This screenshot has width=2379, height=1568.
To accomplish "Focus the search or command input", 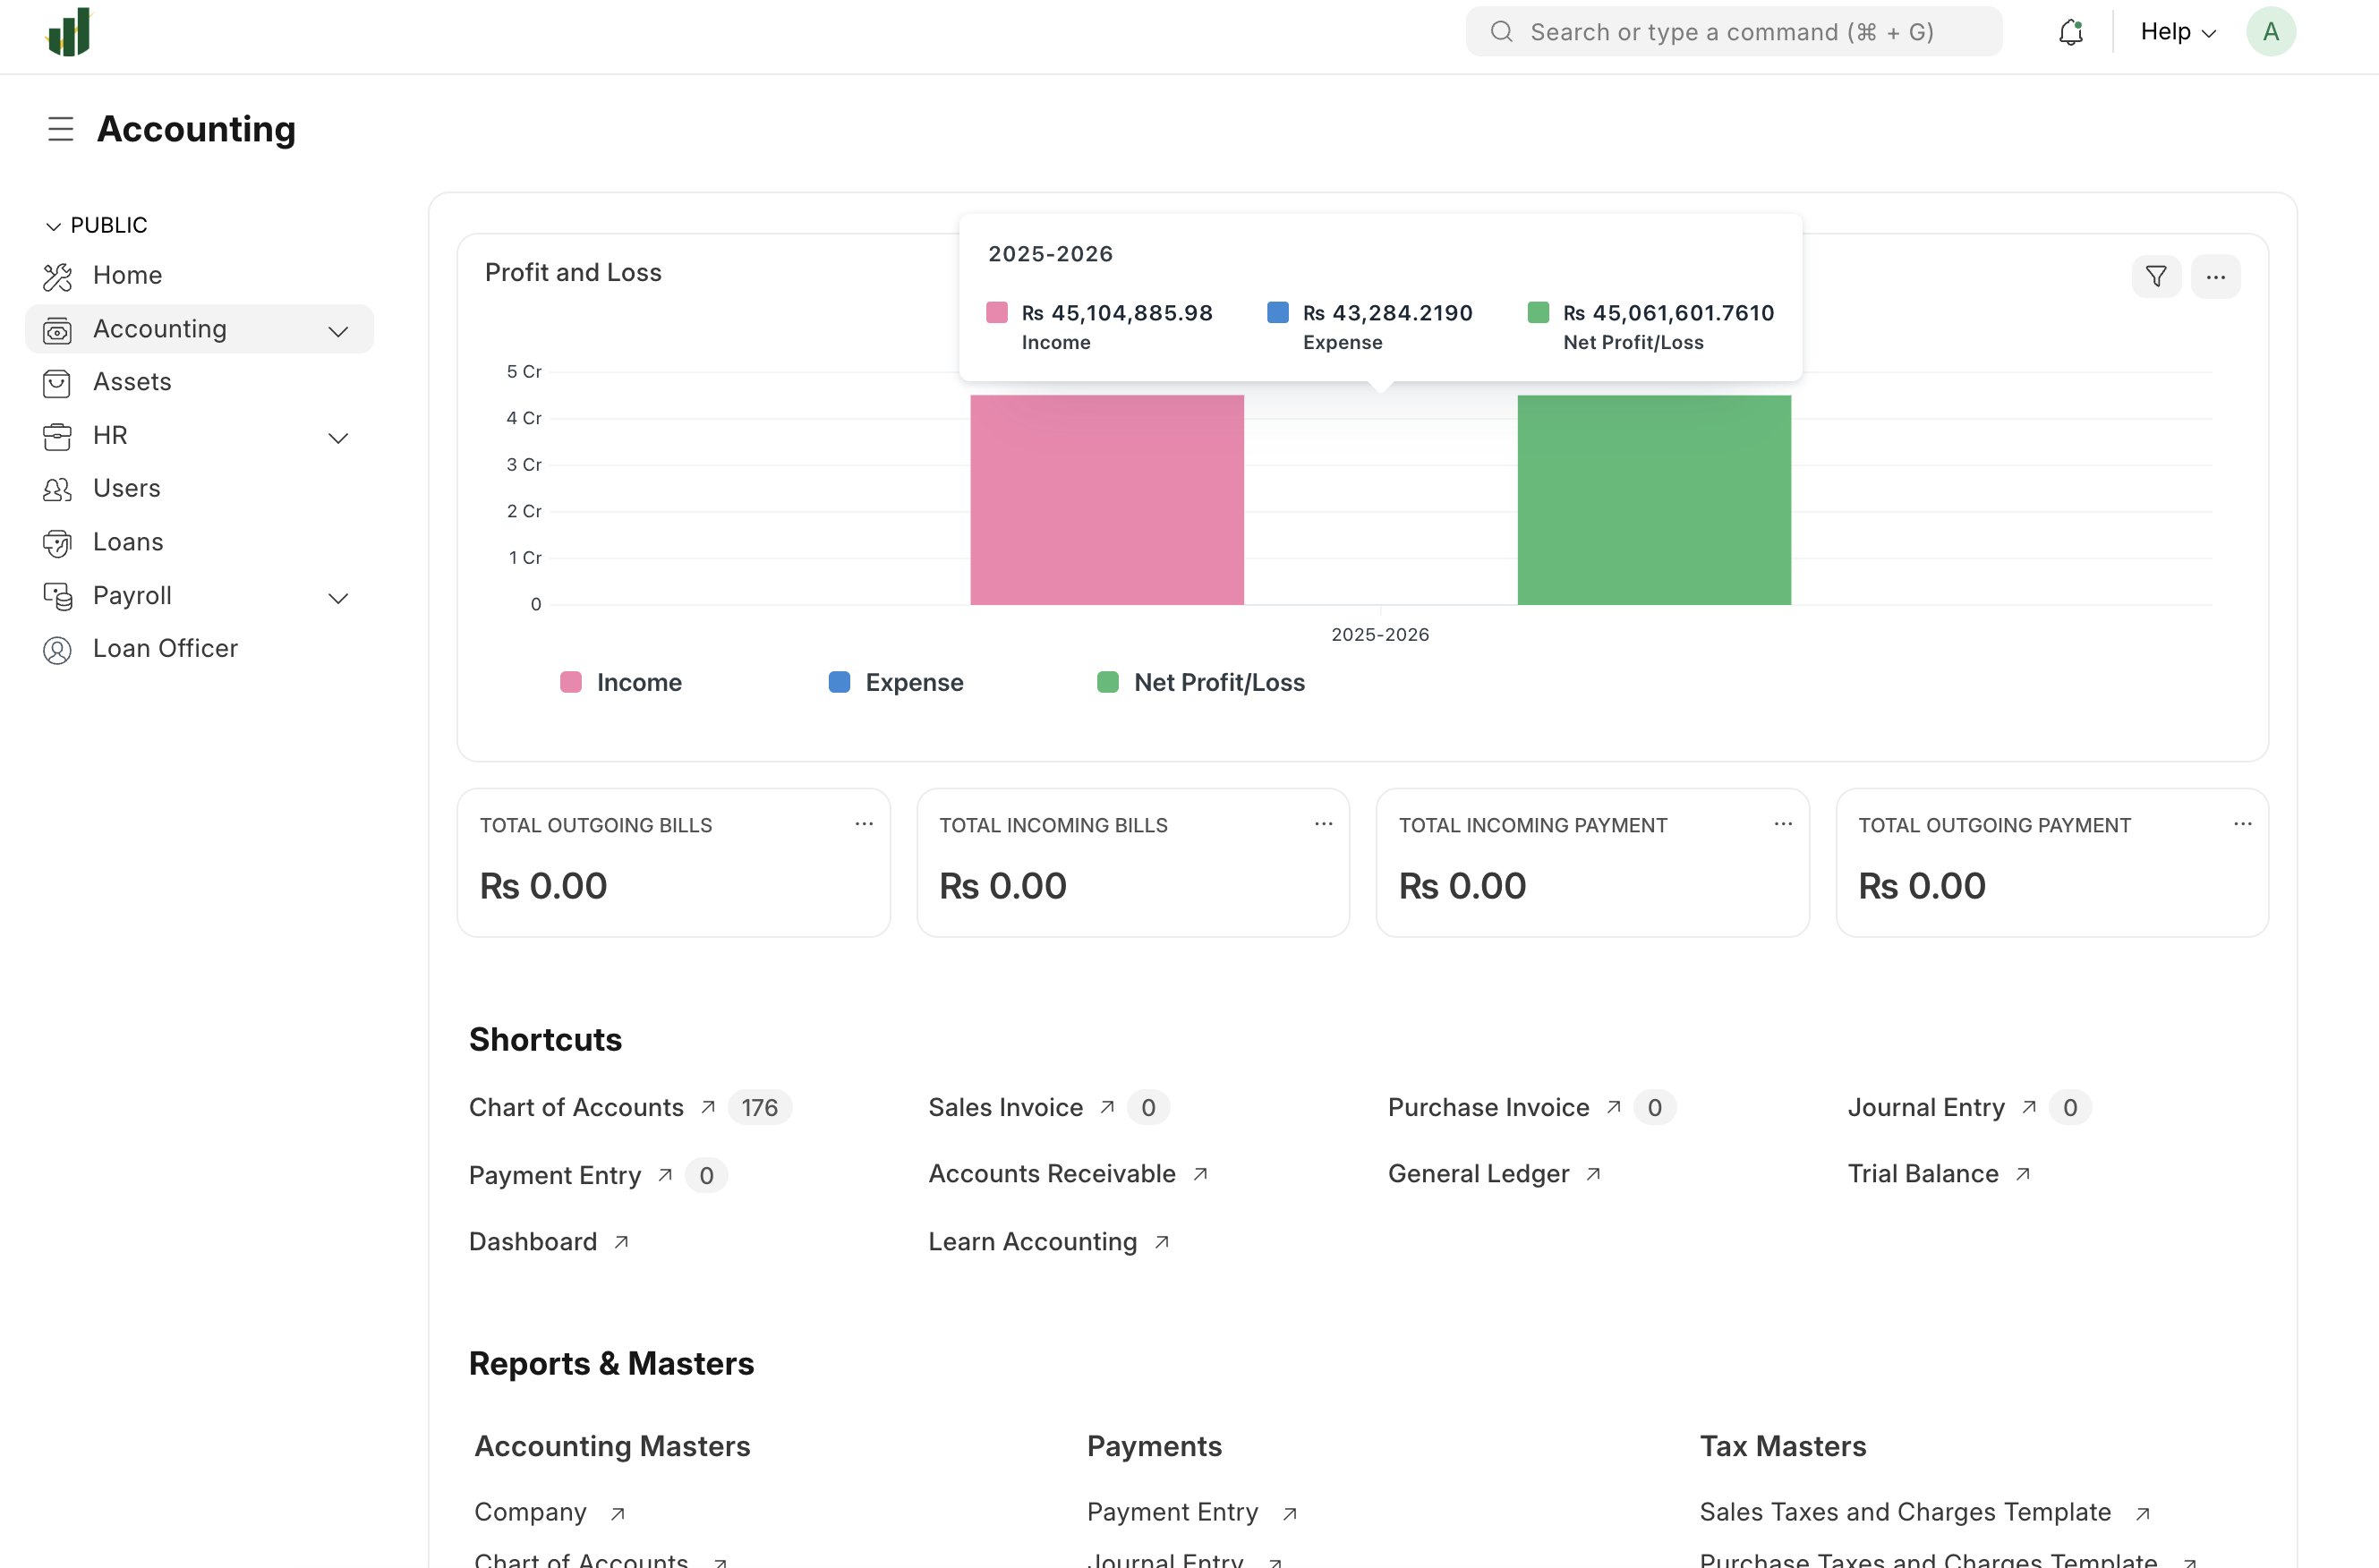I will pos(1733,32).
